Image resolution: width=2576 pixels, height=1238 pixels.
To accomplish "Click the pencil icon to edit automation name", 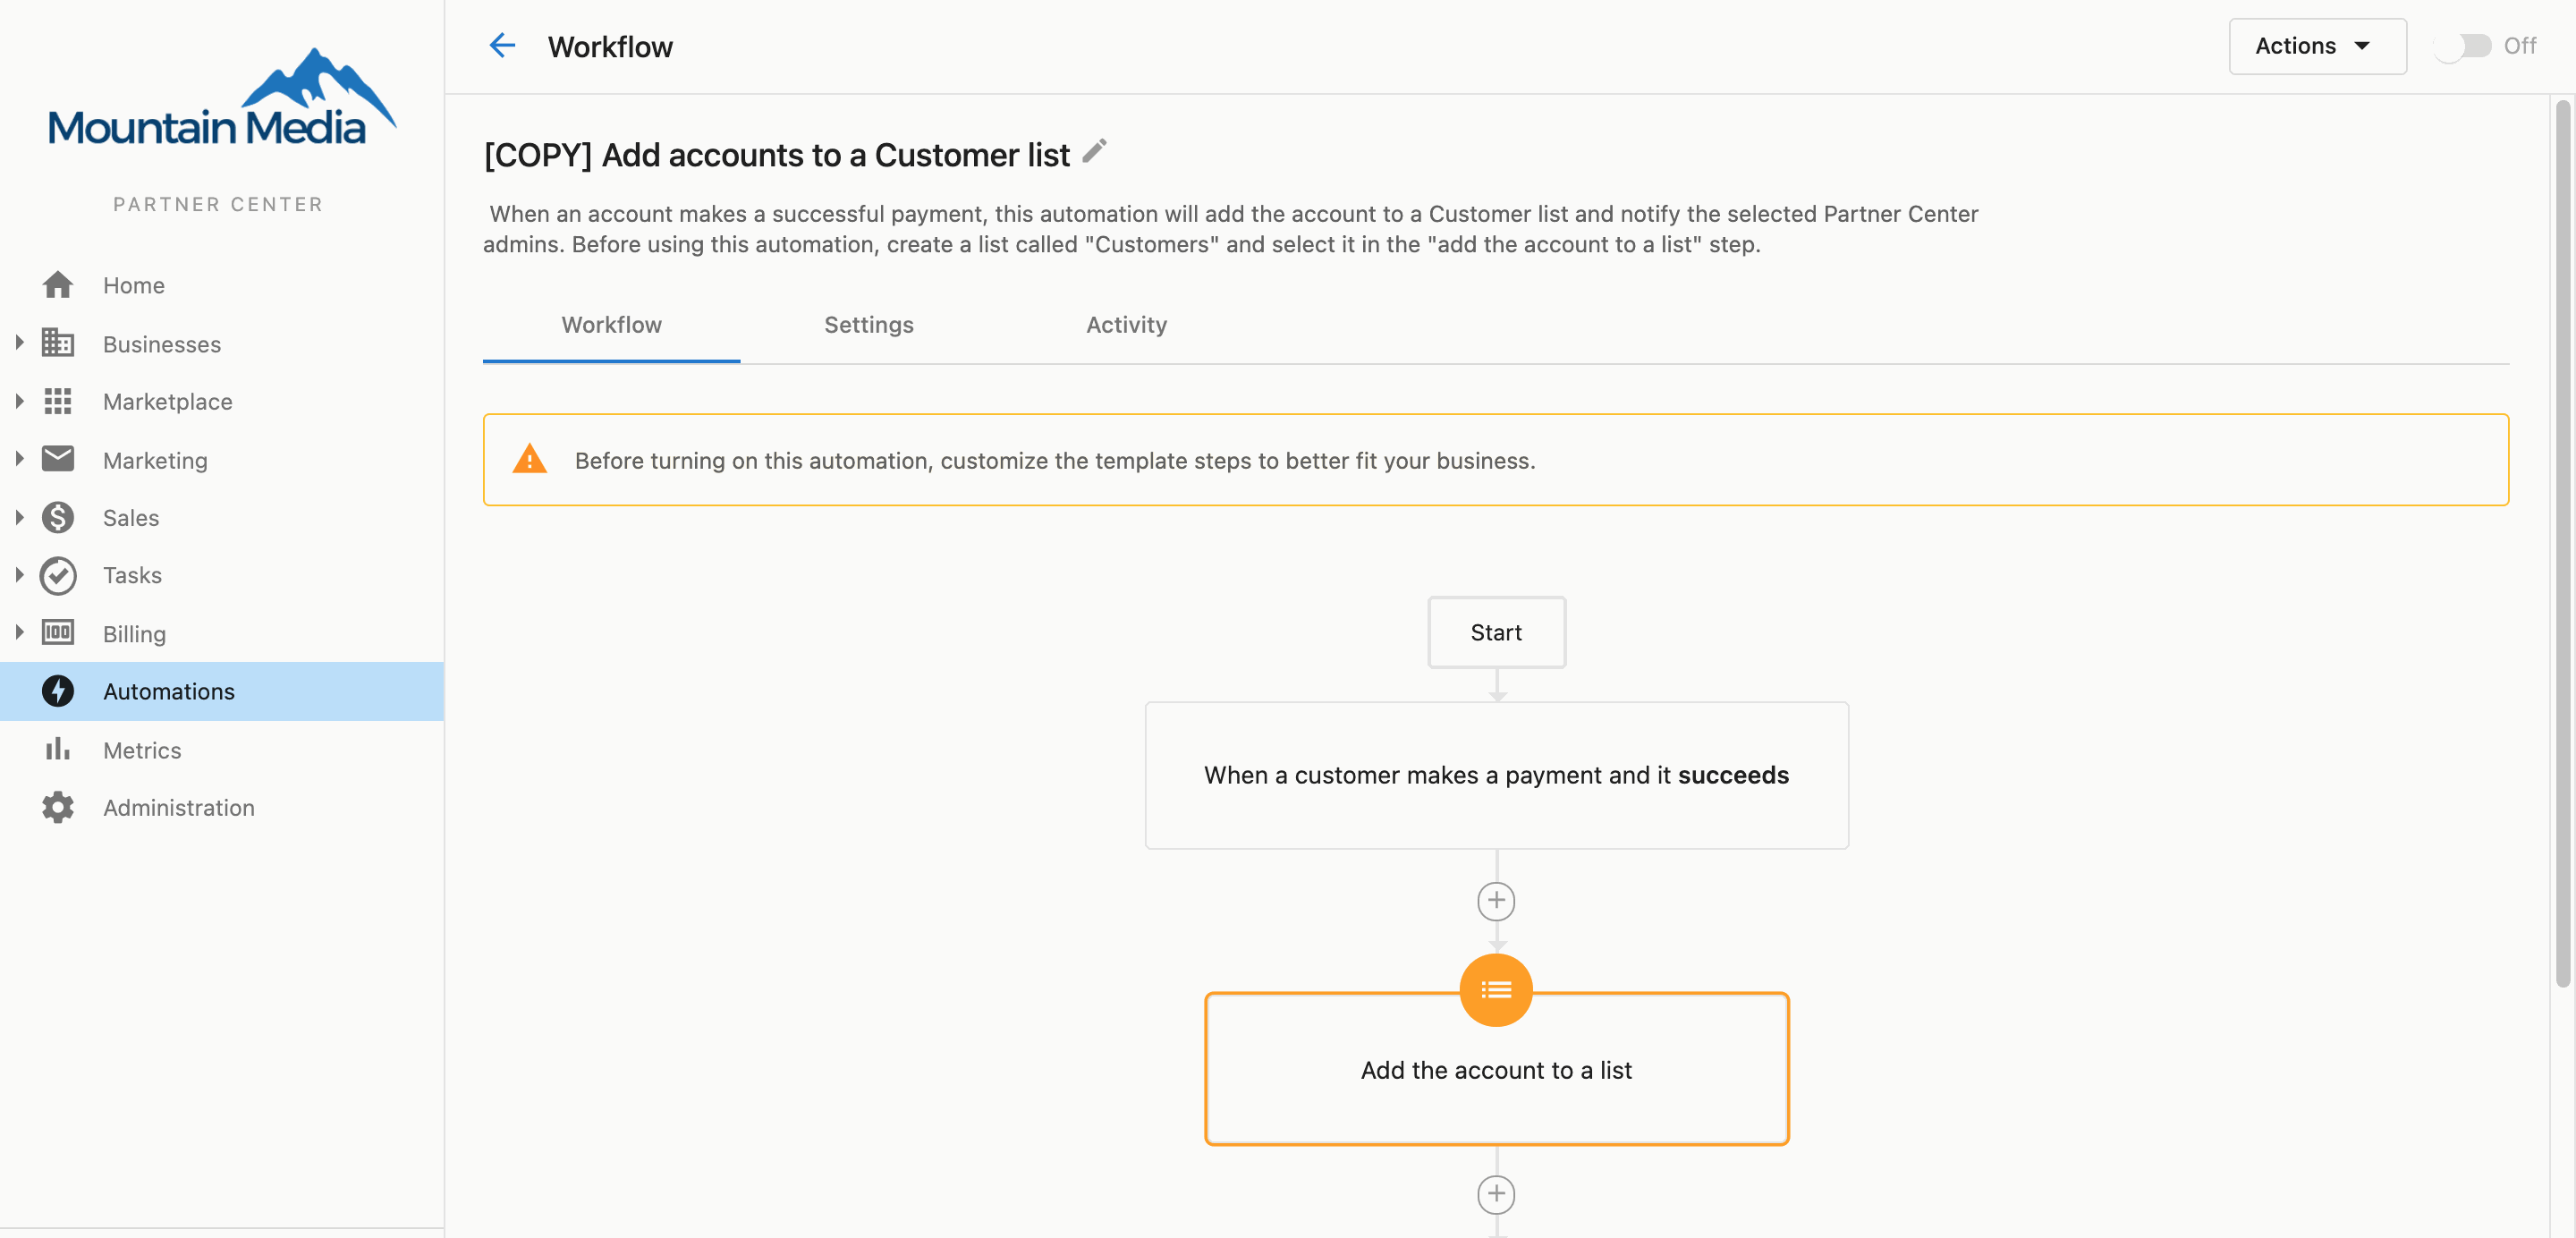I will pos(1095,151).
